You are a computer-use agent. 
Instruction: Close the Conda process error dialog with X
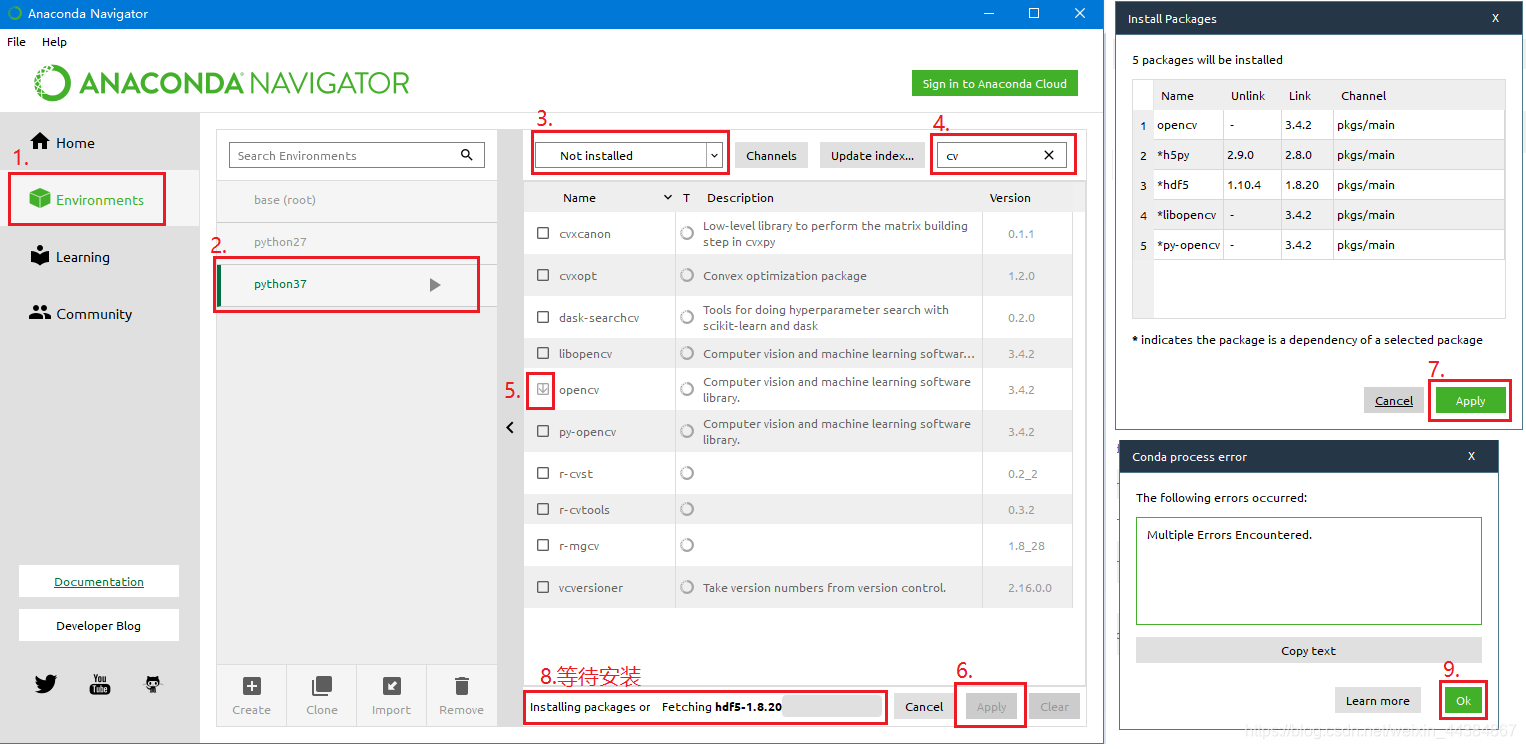tap(1471, 456)
